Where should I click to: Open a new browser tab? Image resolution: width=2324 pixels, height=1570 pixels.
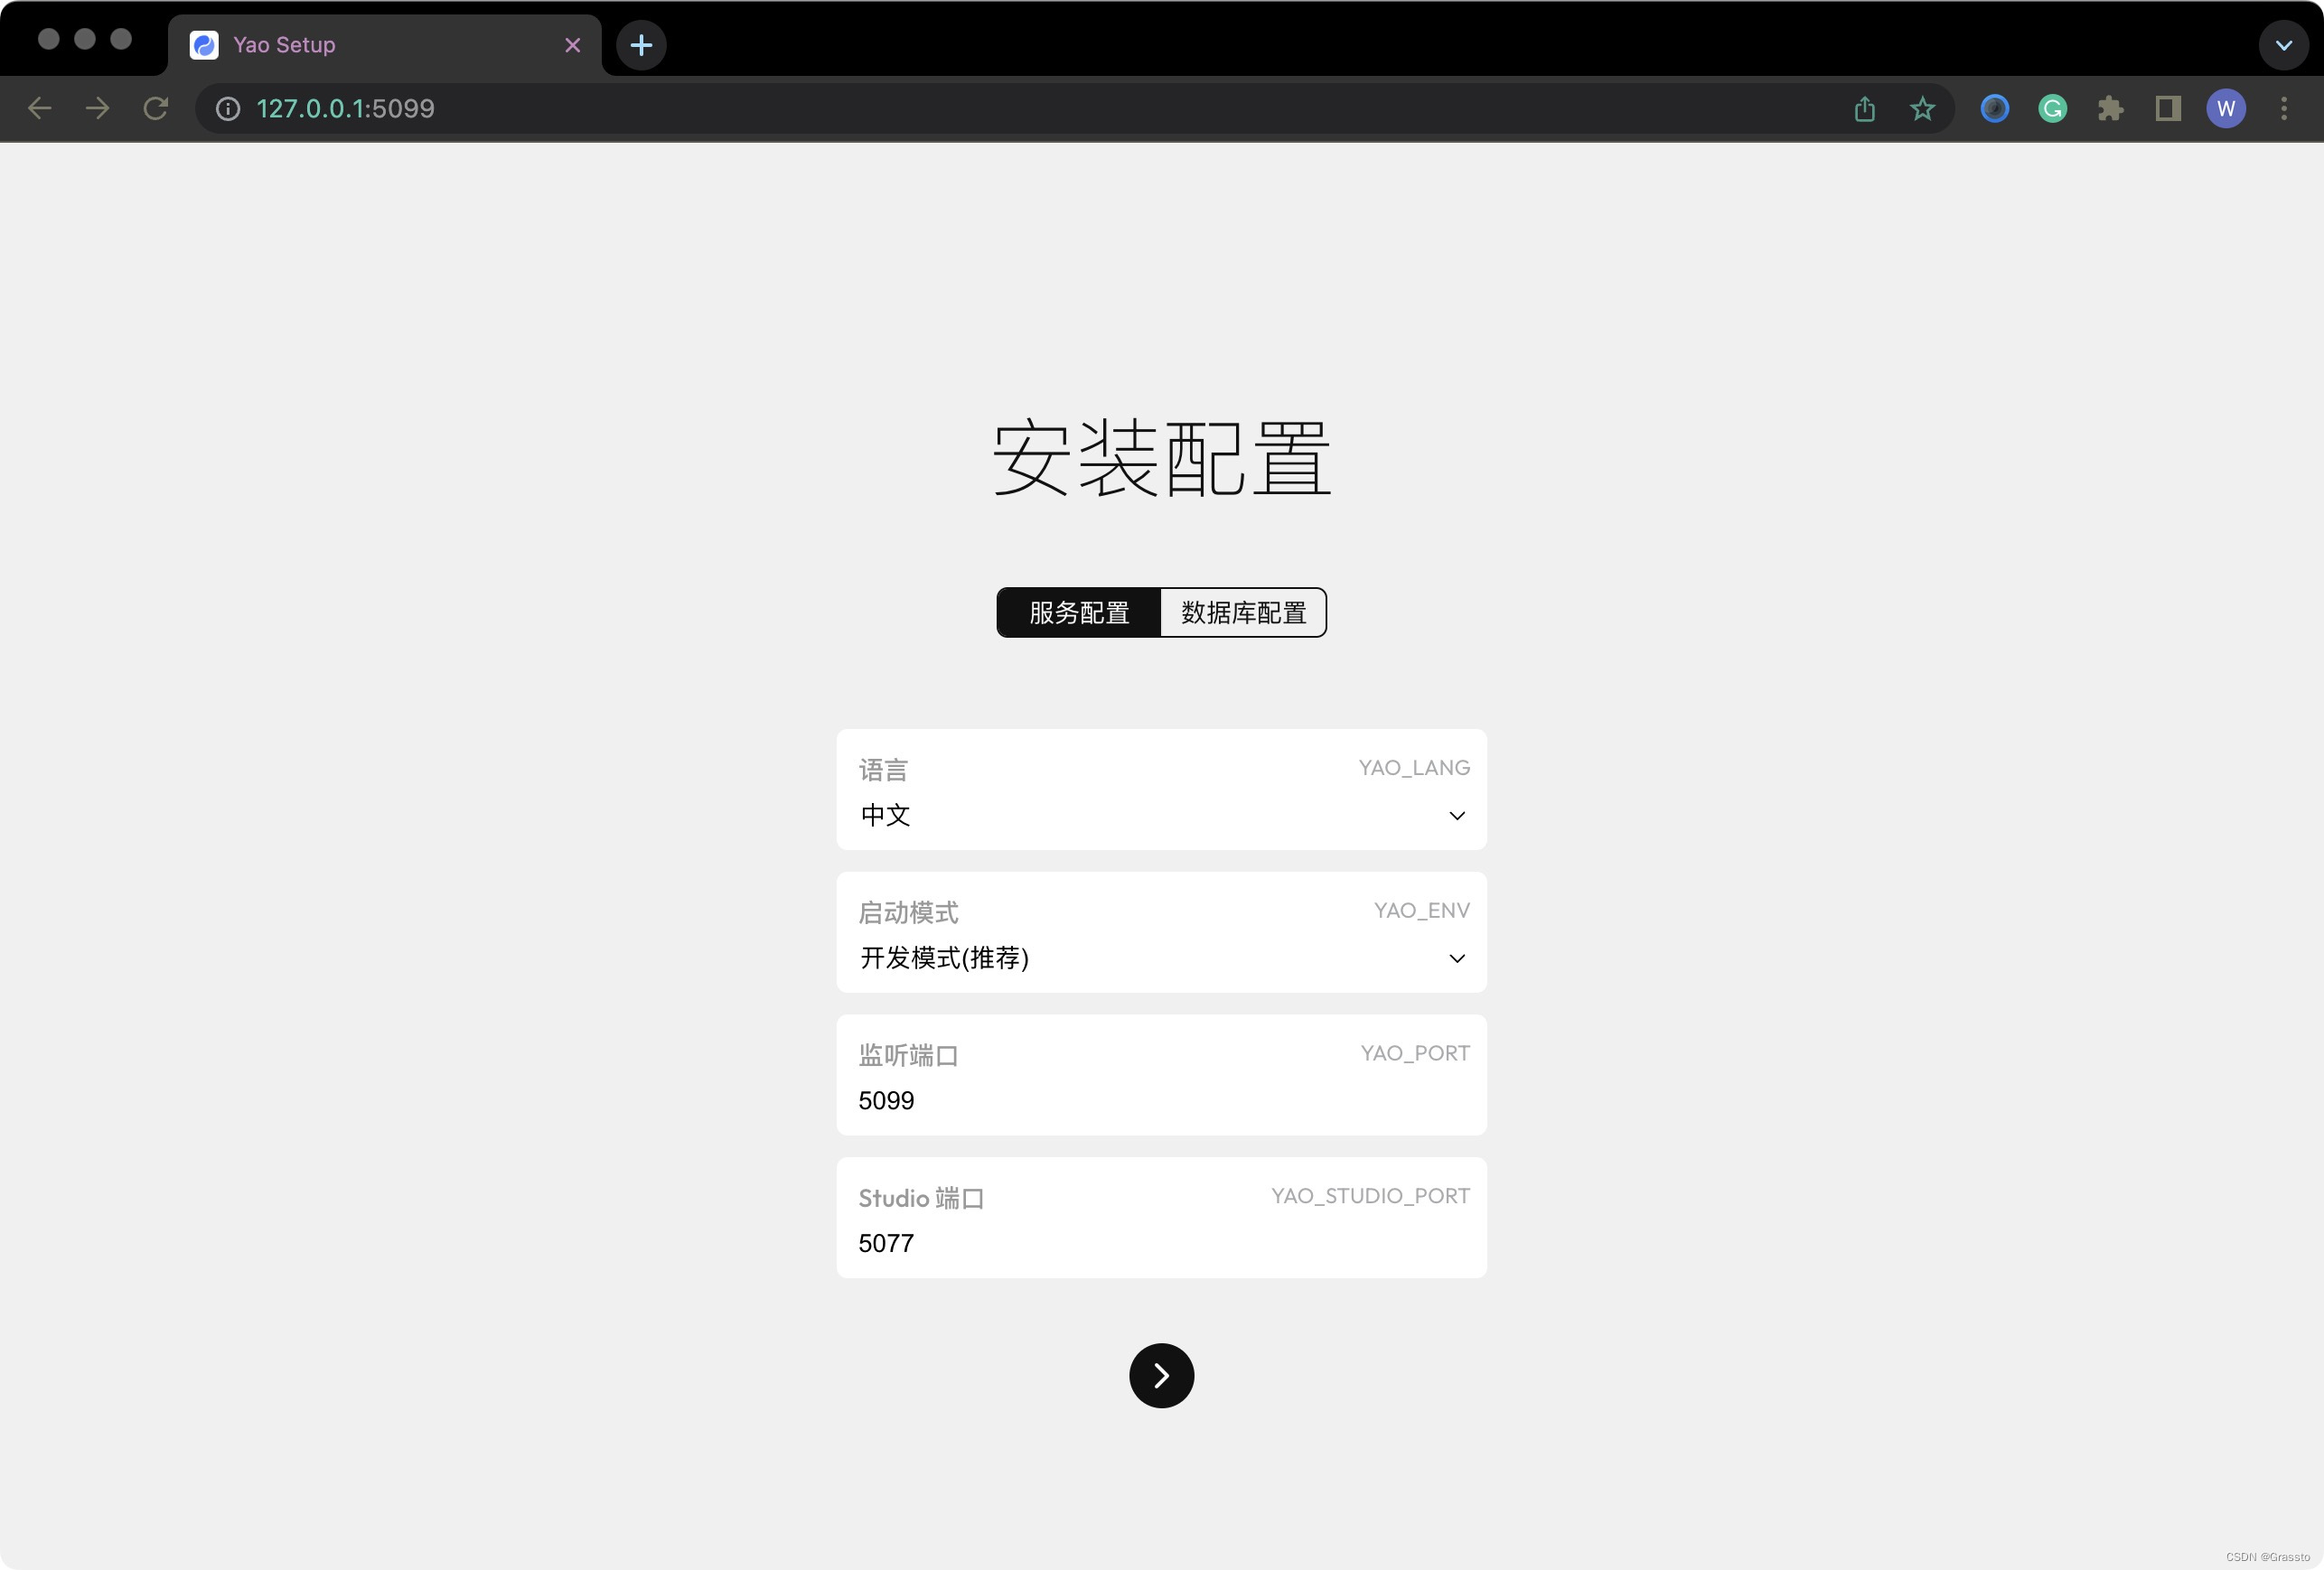pyautogui.click(x=641, y=45)
